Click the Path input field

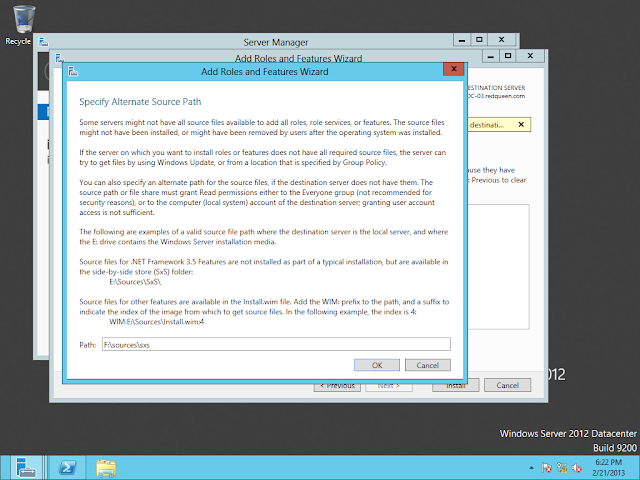[x=276, y=344]
